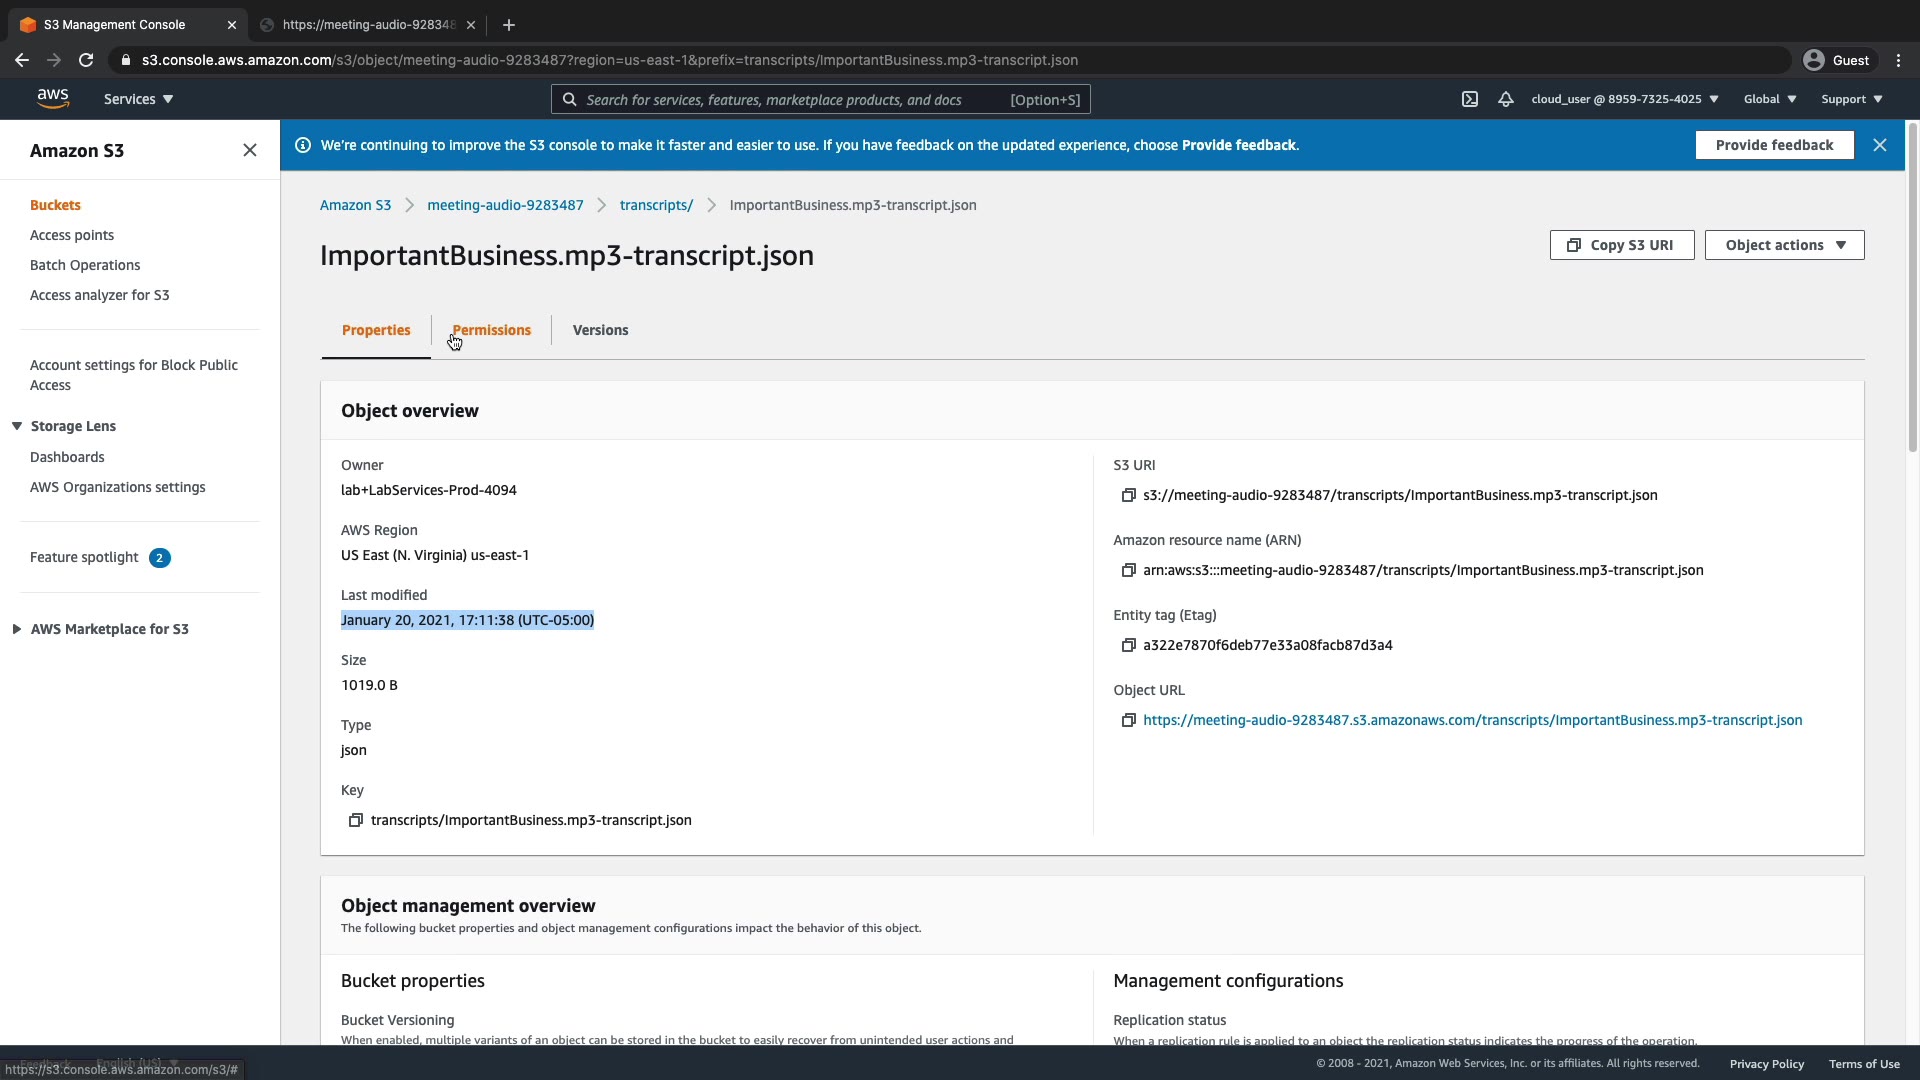
Task: Switch to the Versions tab
Action: coord(600,330)
